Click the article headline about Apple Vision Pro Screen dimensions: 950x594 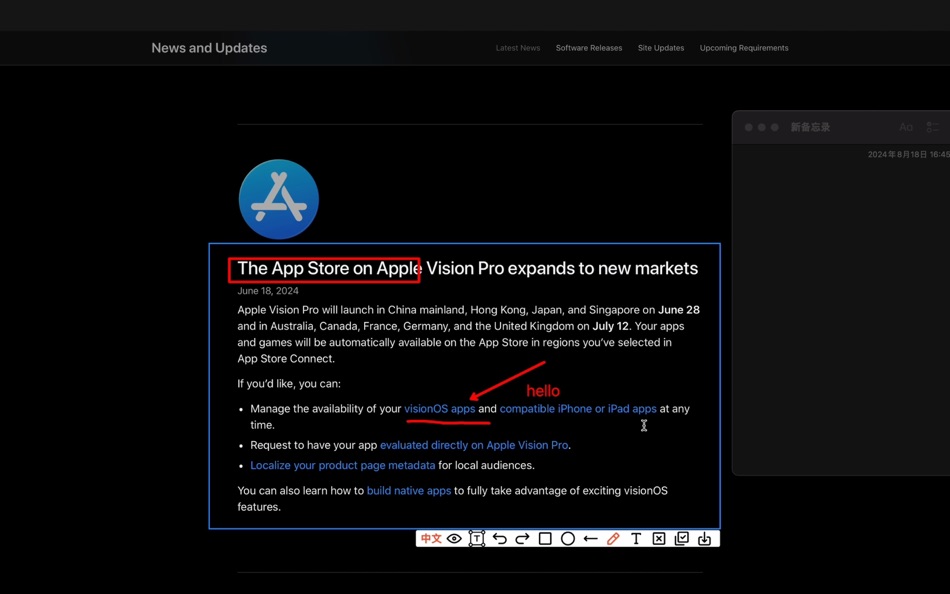(x=467, y=268)
